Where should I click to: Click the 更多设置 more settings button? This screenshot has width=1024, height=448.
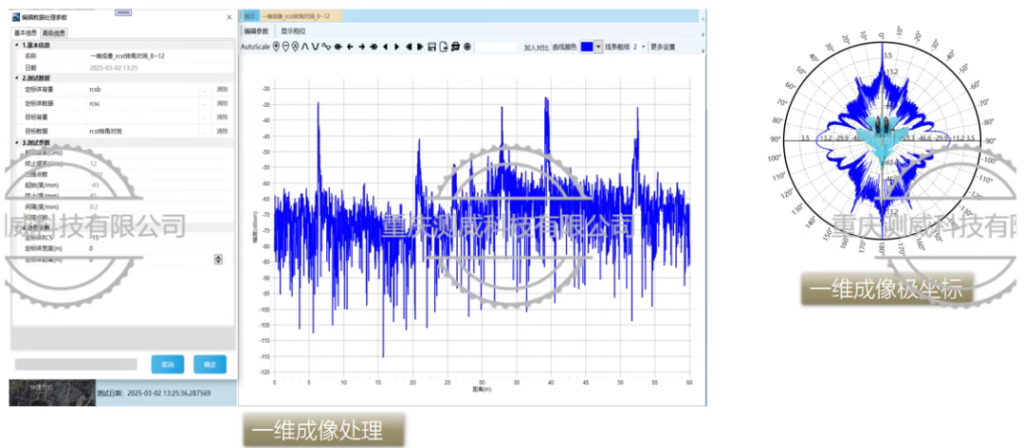(663, 46)
